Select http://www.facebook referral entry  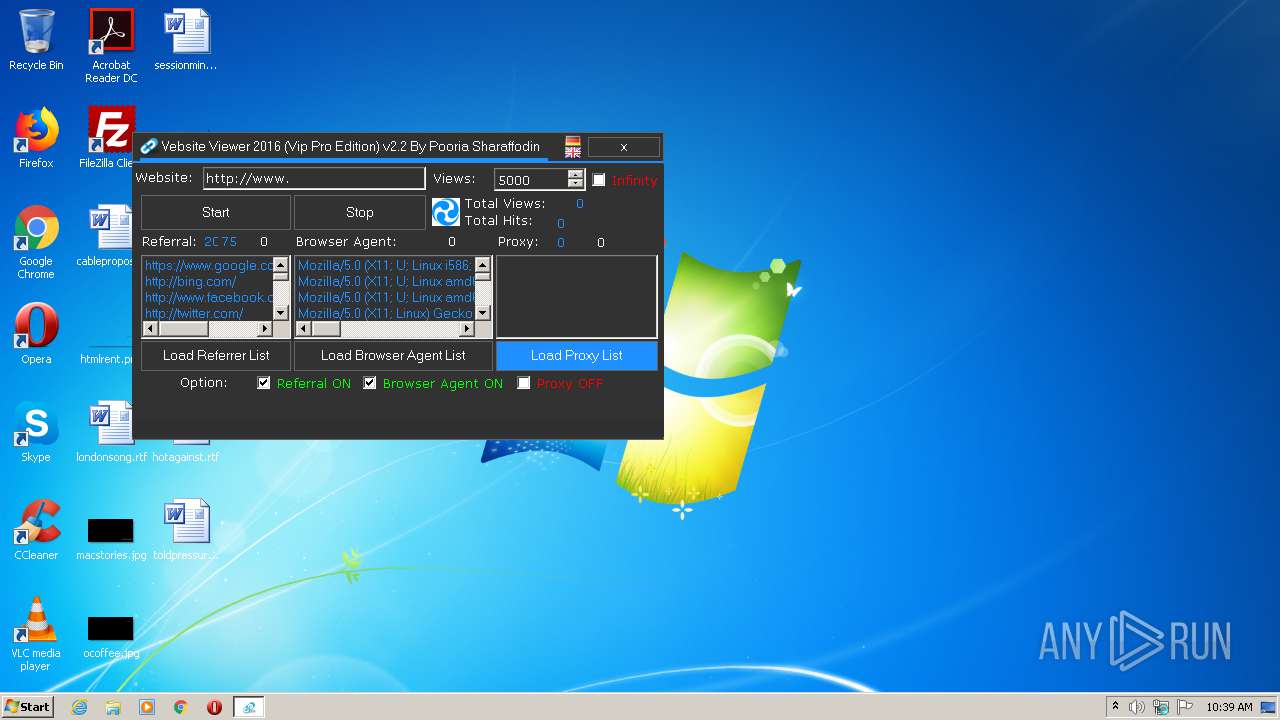click(x=209, y=298)
